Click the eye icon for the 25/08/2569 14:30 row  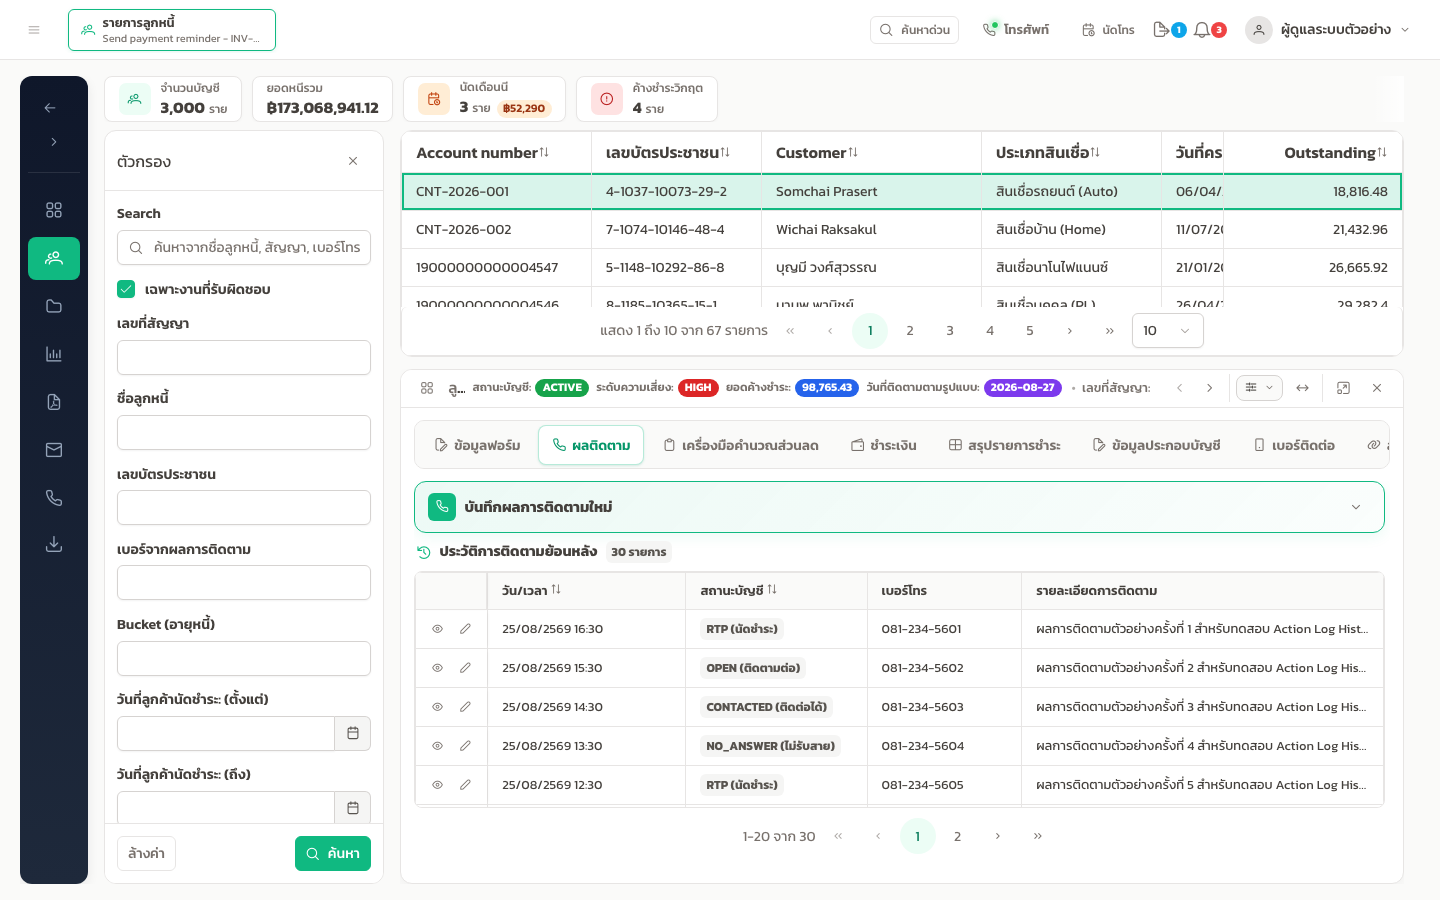(x=437, y=707)
